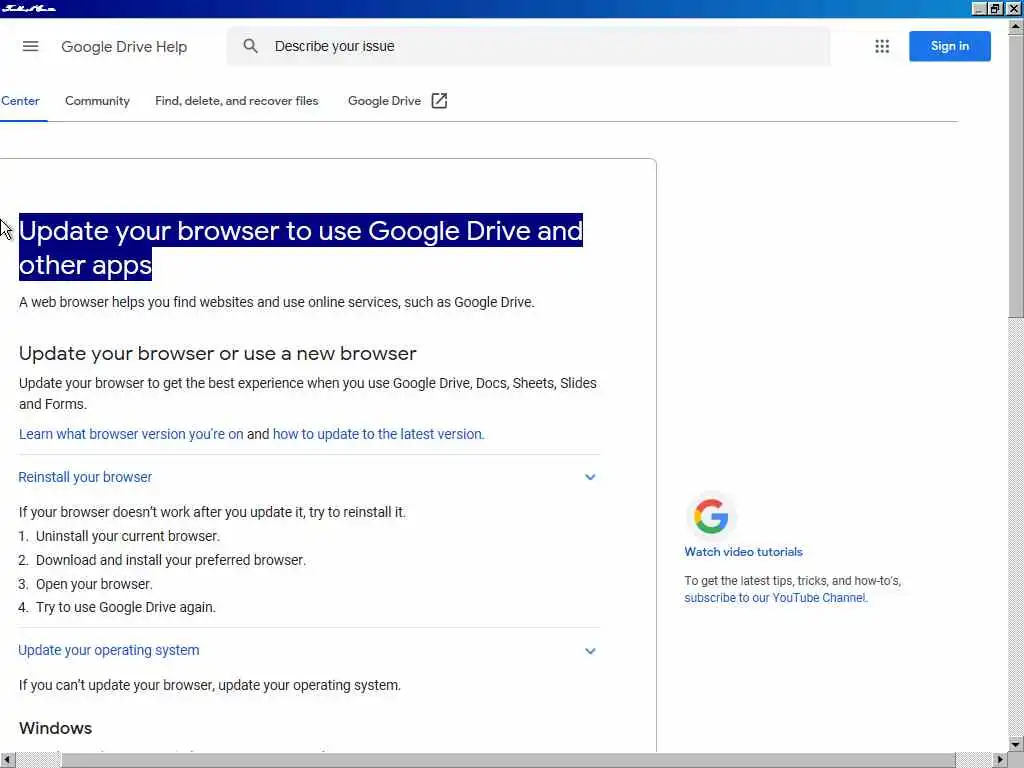Open Find, delete, and recover files tab
Screen dimensions: 1024x768
pyautogui.click(x=236, y=101)
